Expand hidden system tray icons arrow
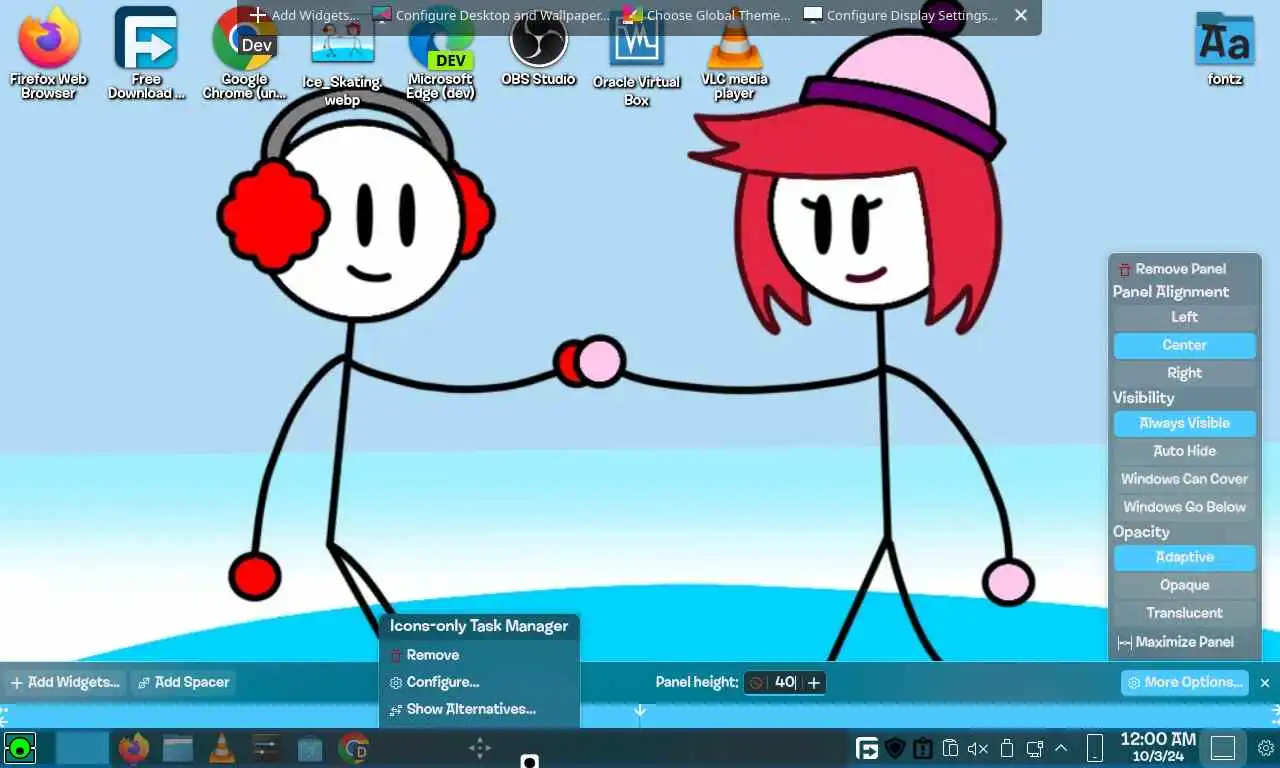This screenshot has width=1280, height=768. point(1061,748)
